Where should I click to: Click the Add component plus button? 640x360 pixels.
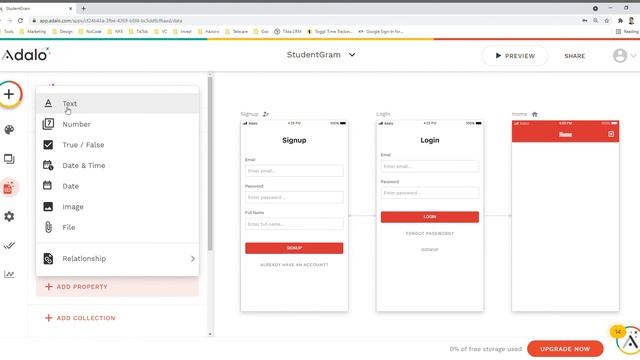pyautogui.click(x=9, y=94)
